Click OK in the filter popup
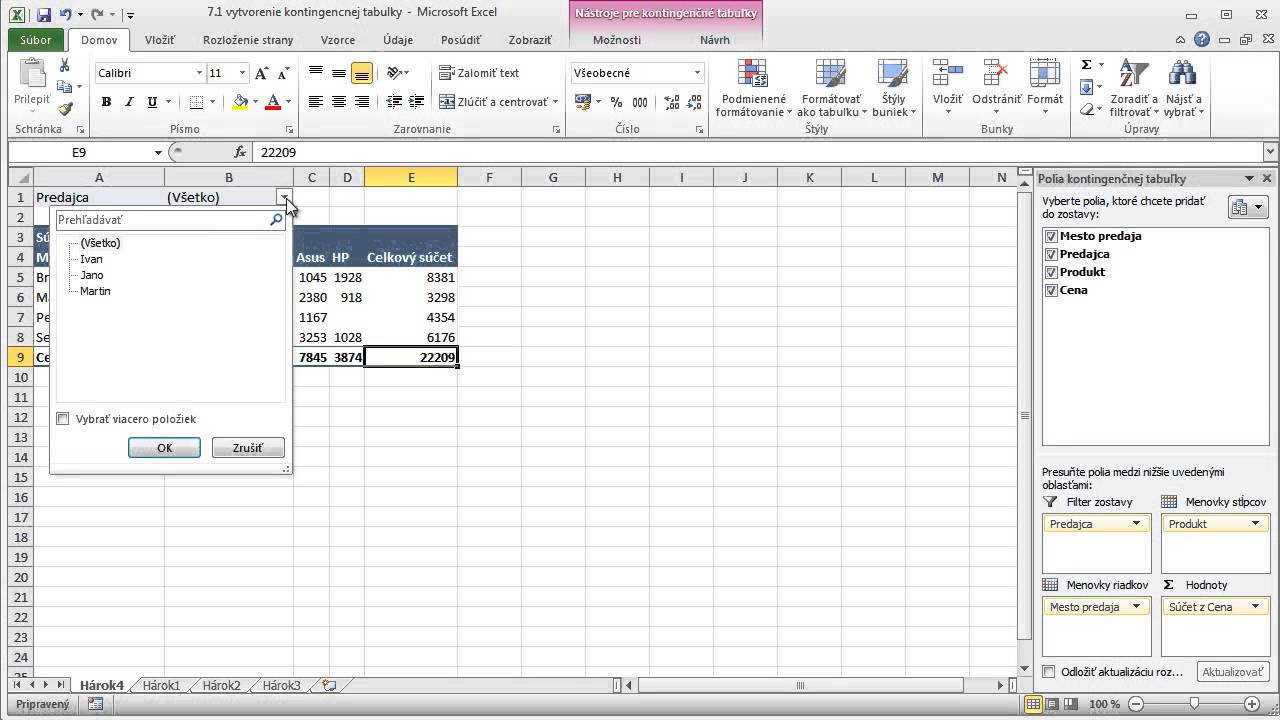This screenshot has height=720, width=1280. [x=165, y=448]
